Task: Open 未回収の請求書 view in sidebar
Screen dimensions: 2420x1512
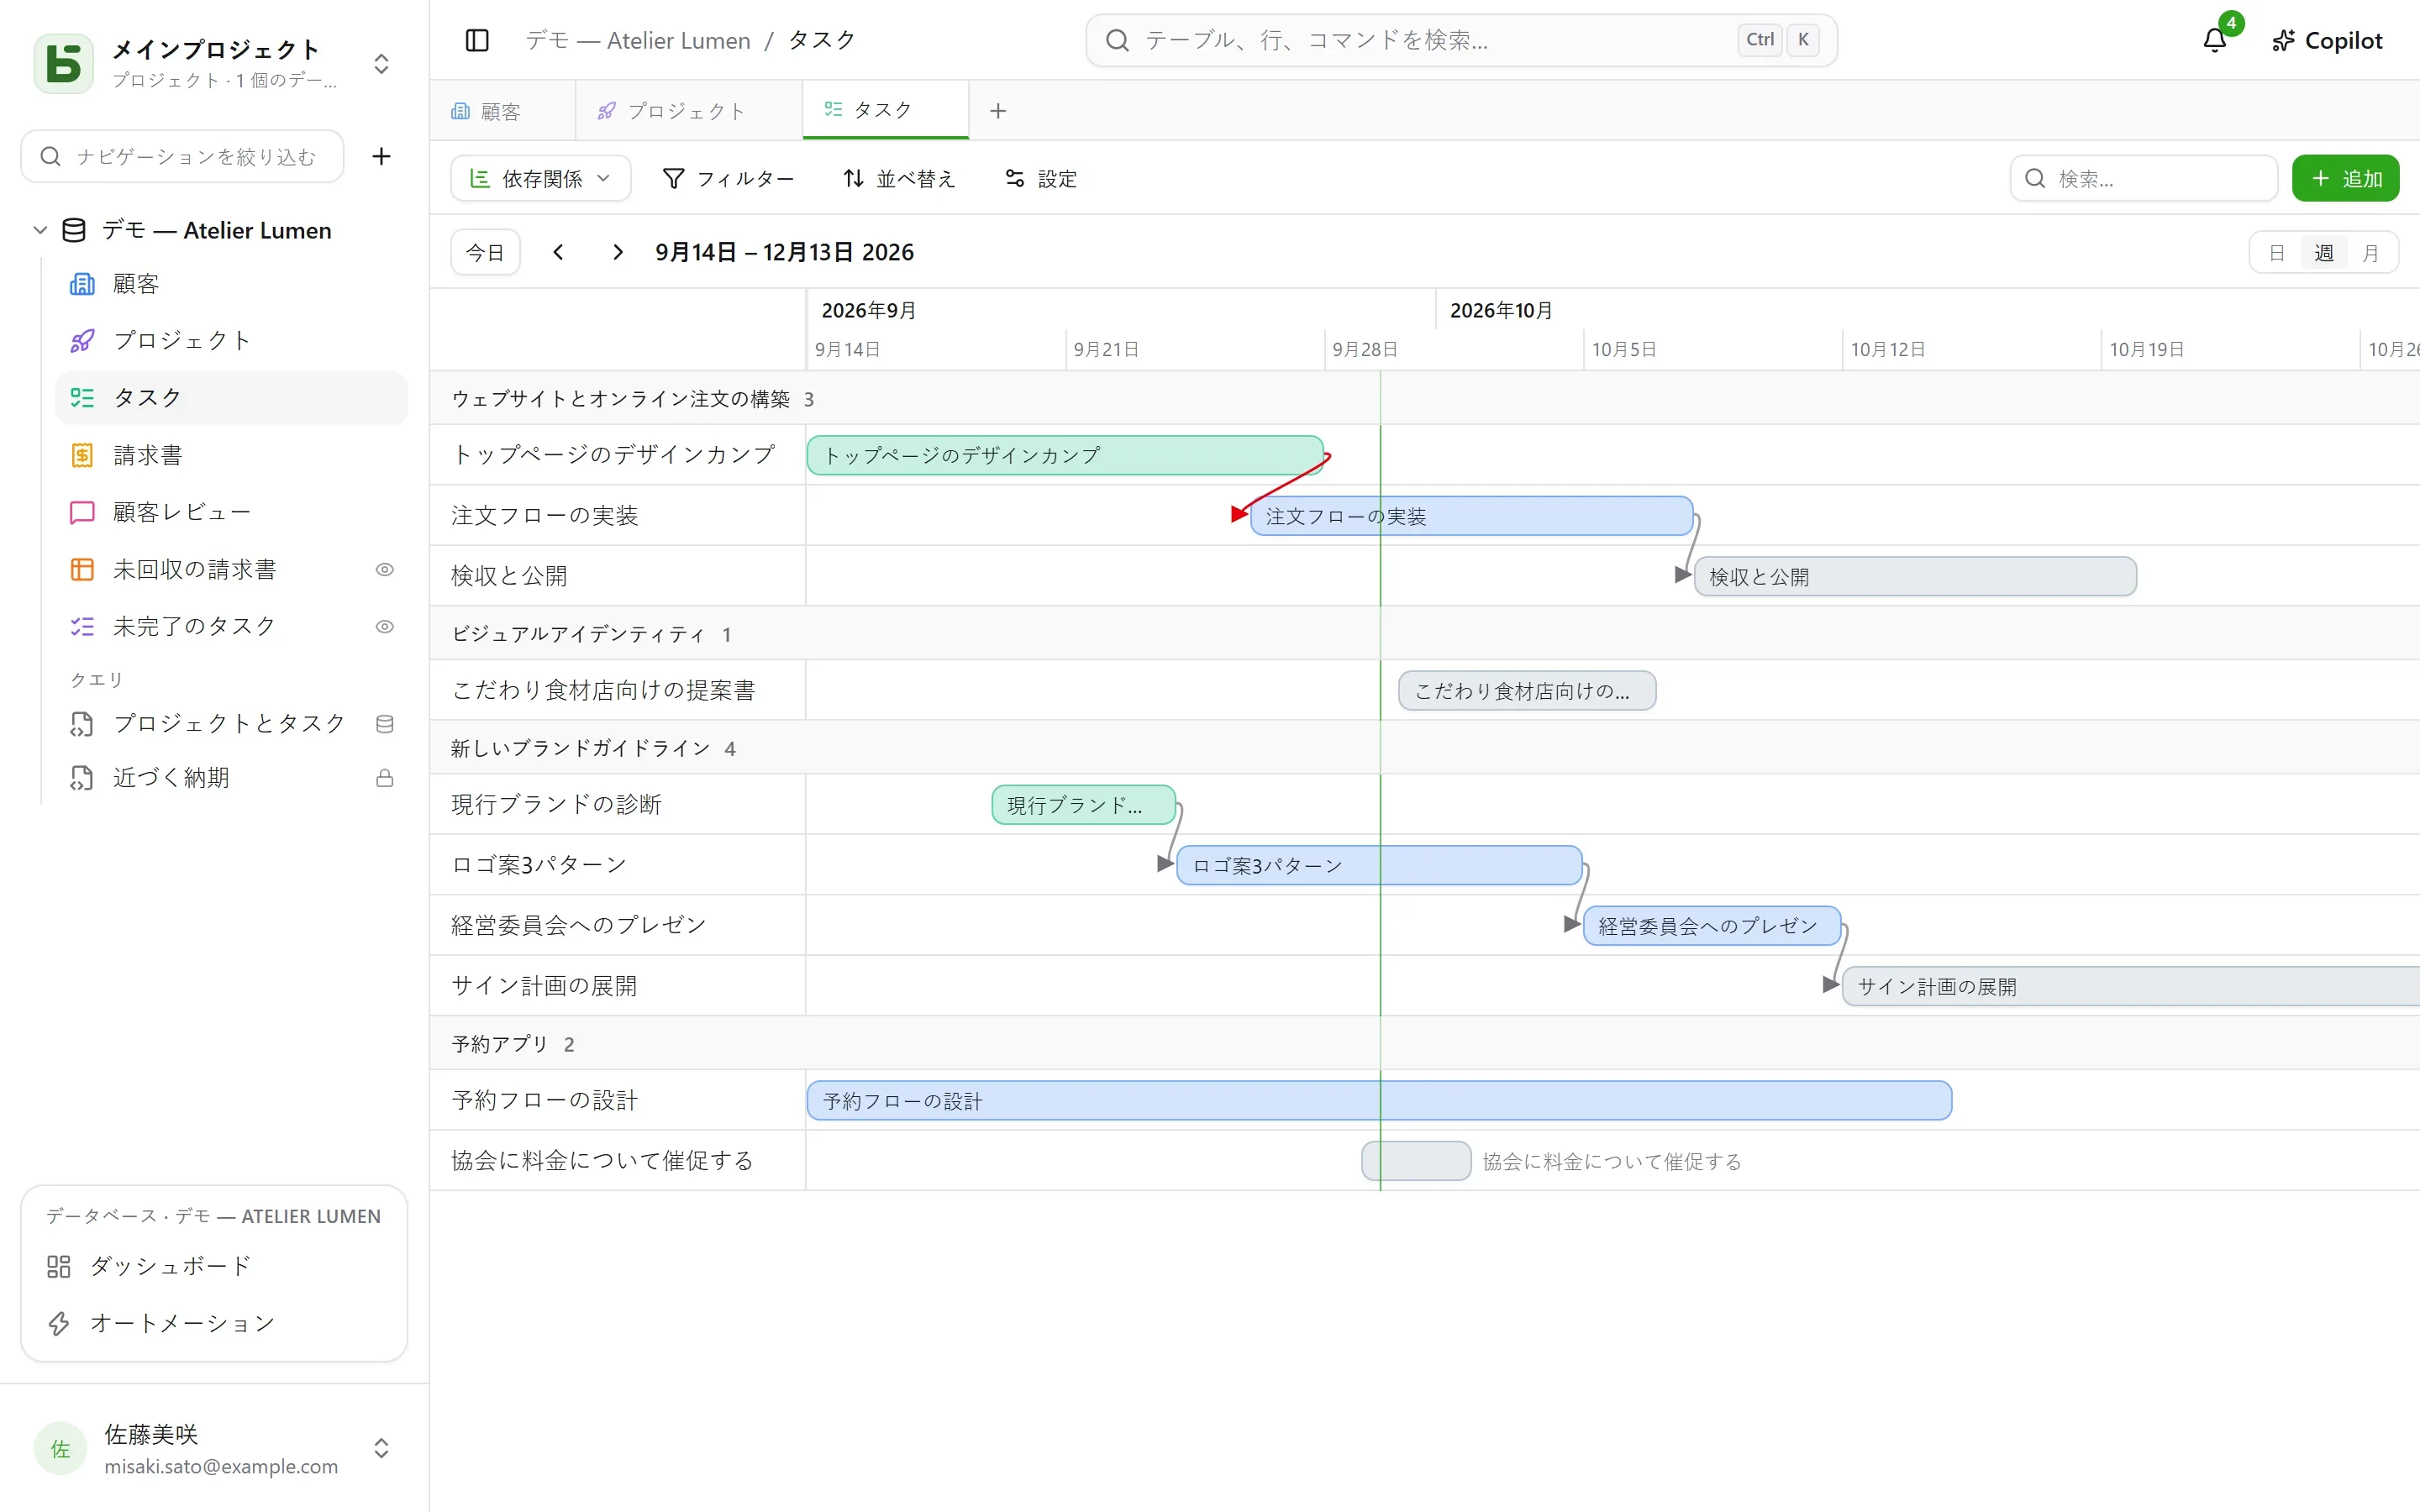Action: [231, 569]
